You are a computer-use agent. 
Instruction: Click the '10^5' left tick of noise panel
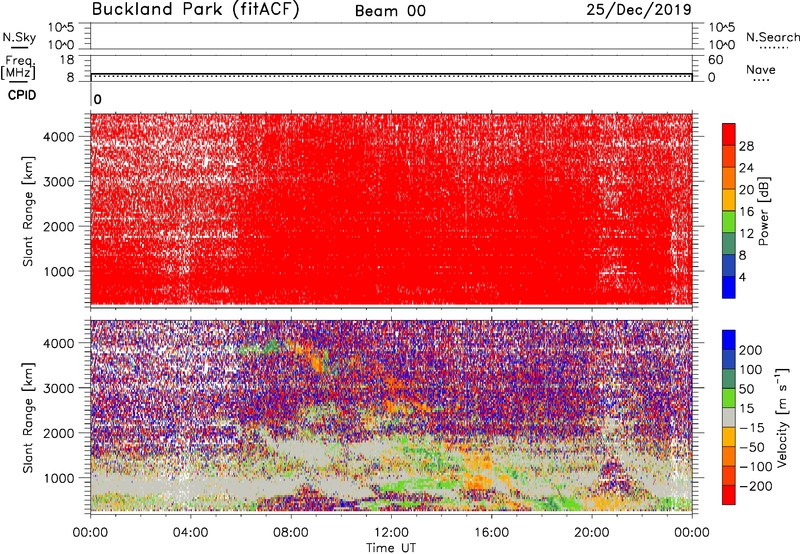(x=61, y=27)
